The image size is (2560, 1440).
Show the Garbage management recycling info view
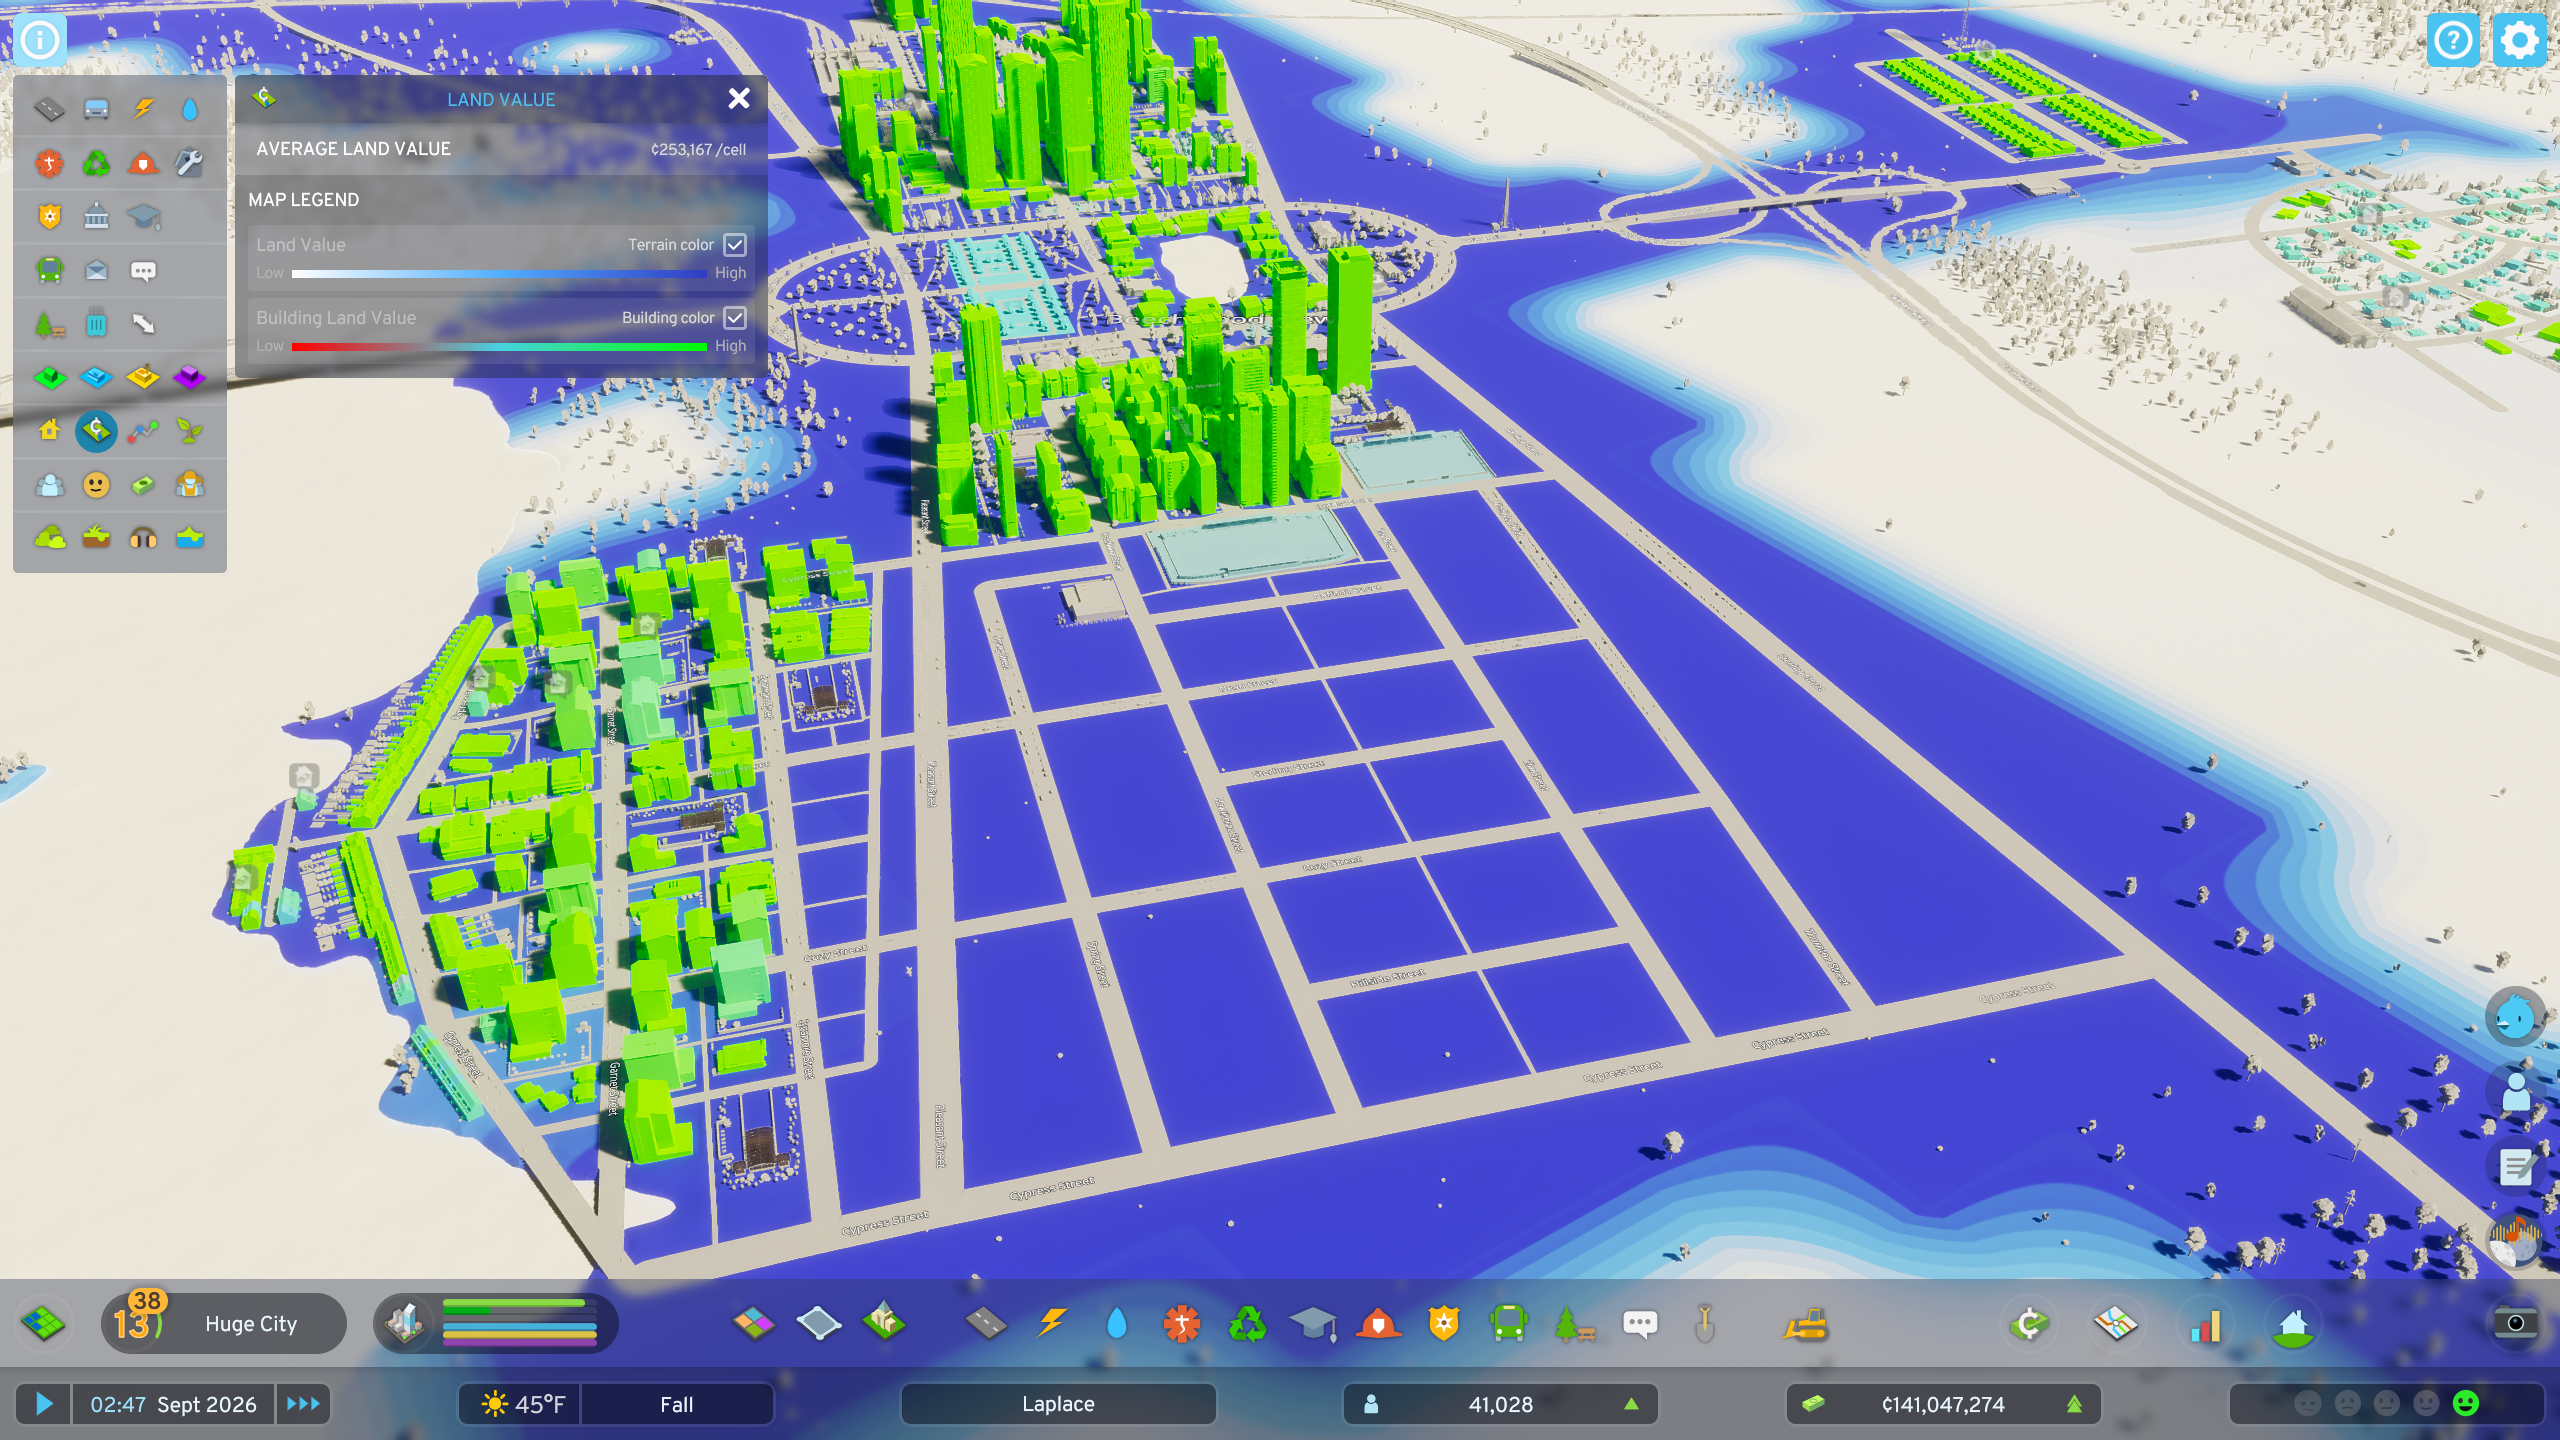(96, 162)
